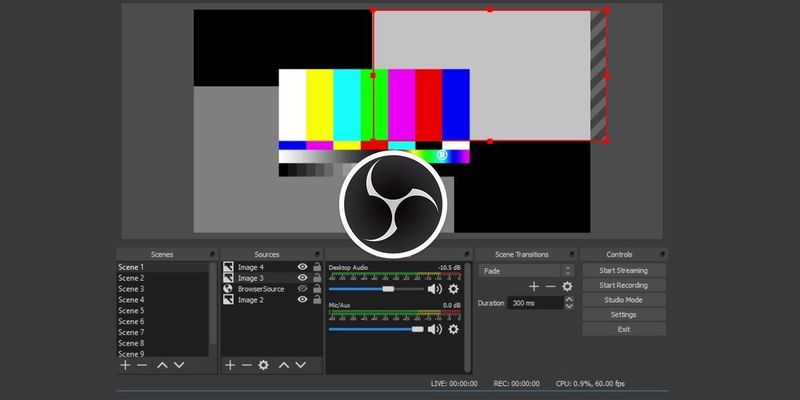Open Desktop Audio settings gear
The image size is (800, 400).
pos(453,289)
